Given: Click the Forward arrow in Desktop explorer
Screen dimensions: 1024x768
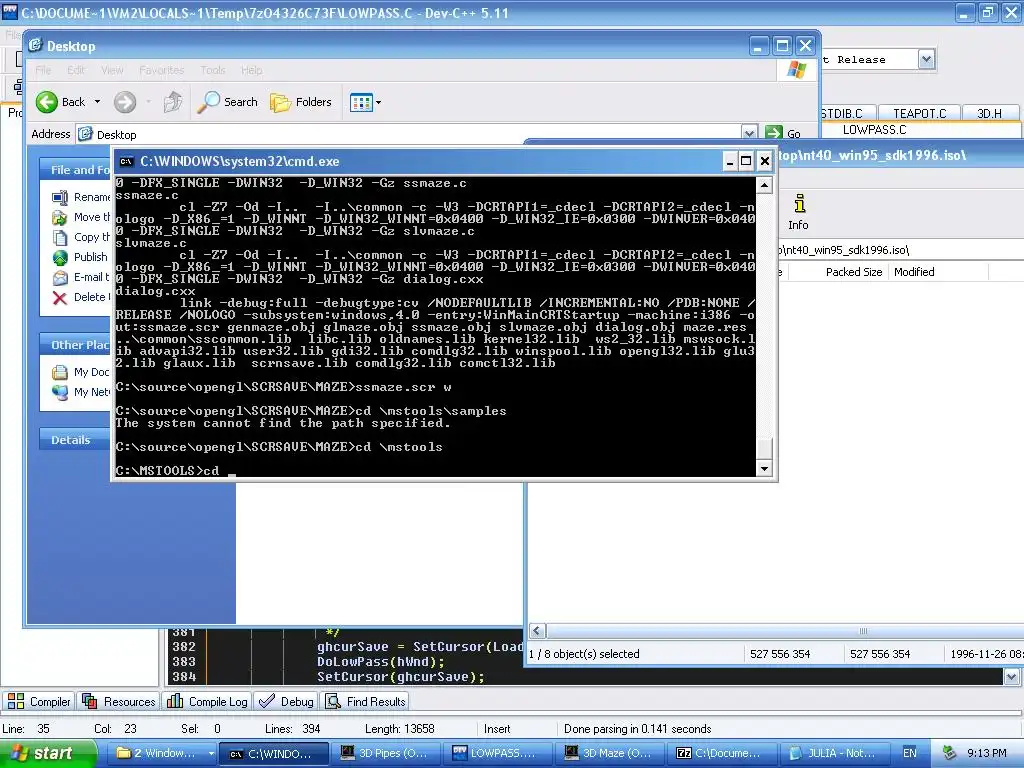Looking at the screenshot, I should 125,102.
